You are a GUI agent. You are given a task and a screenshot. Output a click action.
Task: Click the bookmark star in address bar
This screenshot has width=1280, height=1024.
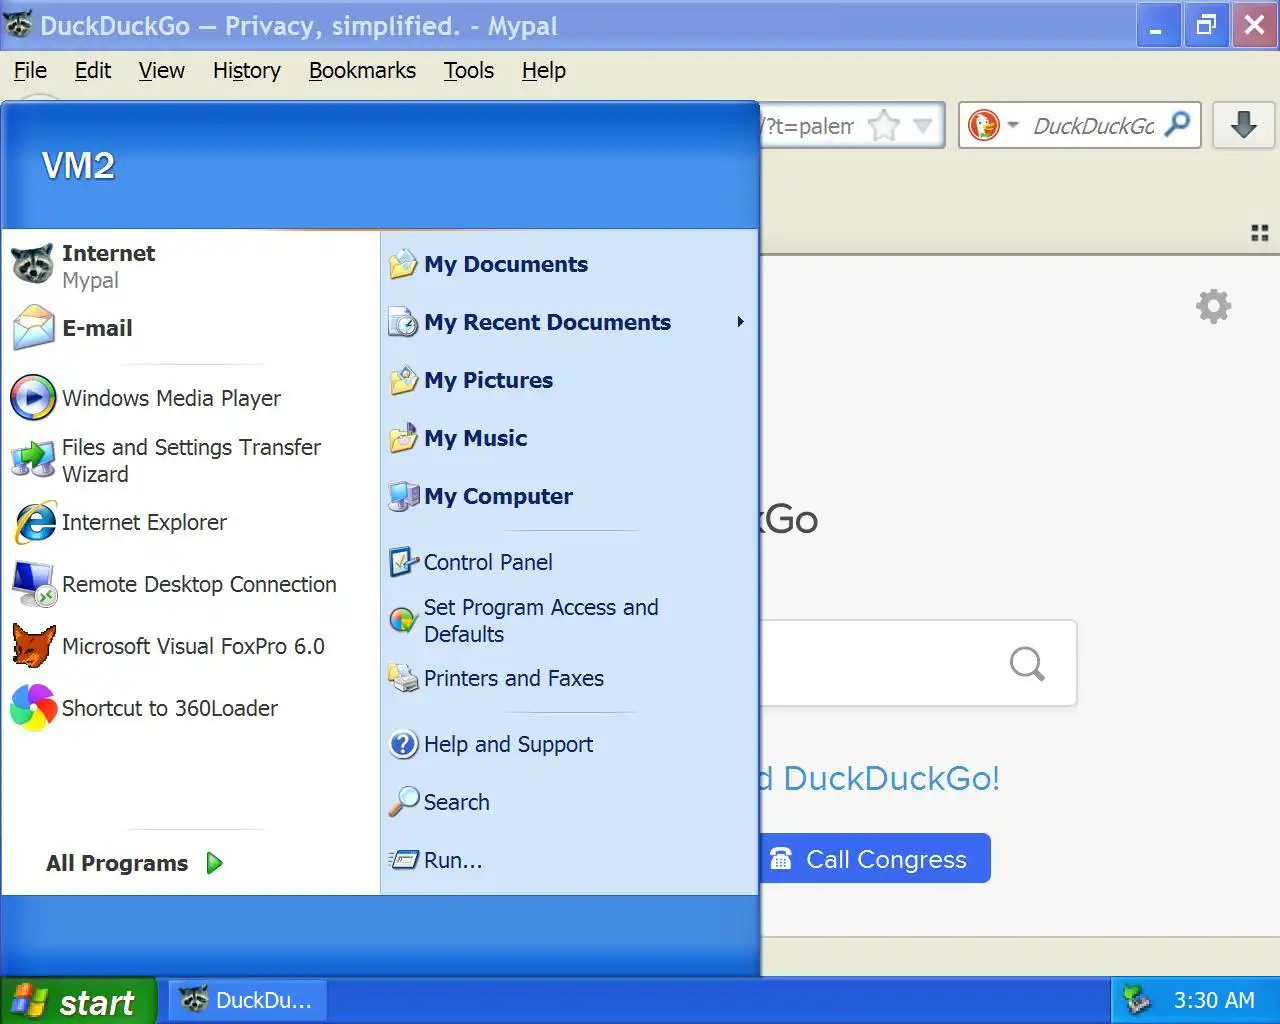884,126
